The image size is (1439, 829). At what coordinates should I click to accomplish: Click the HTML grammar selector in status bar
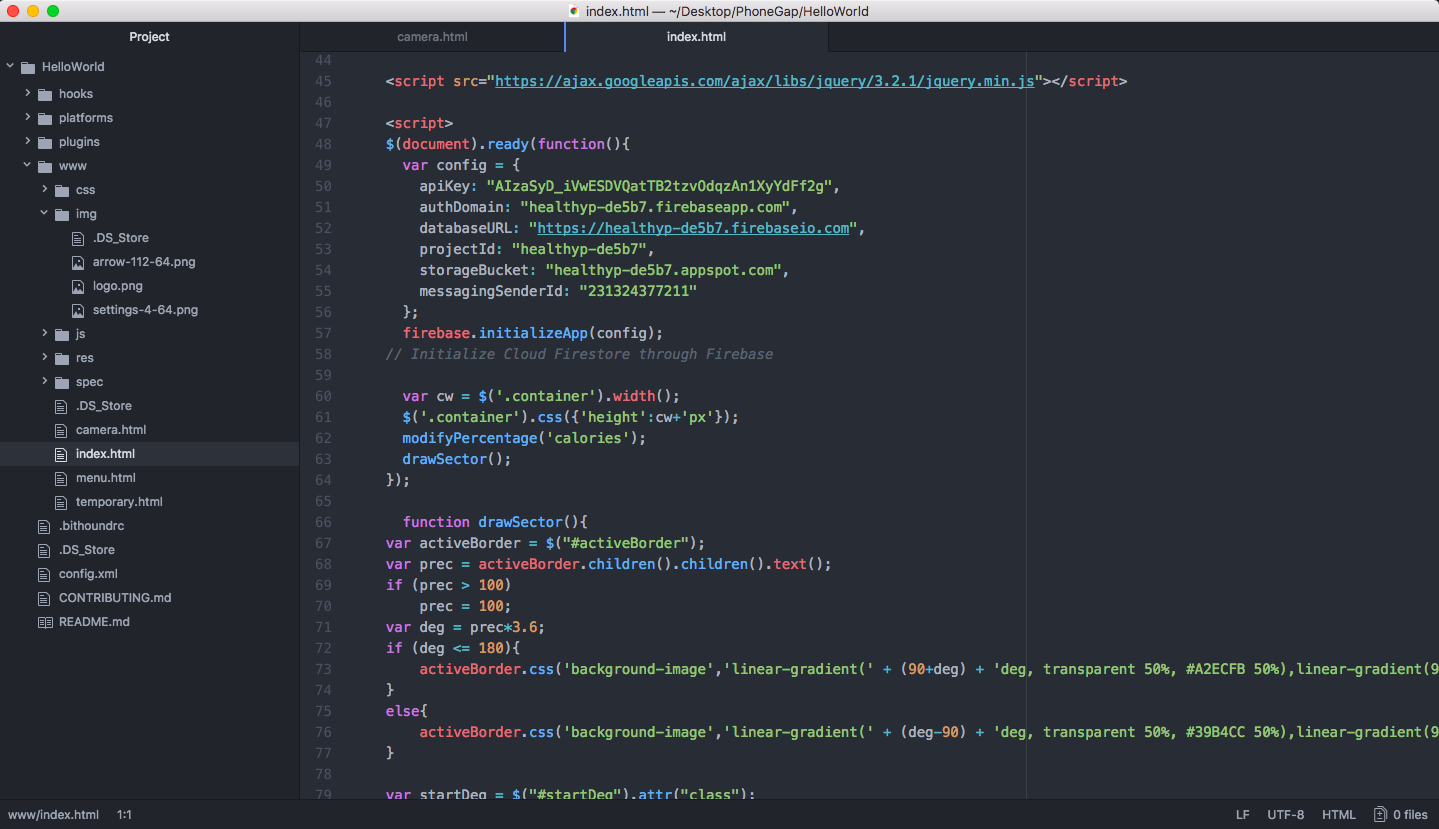pos(1338,814)
